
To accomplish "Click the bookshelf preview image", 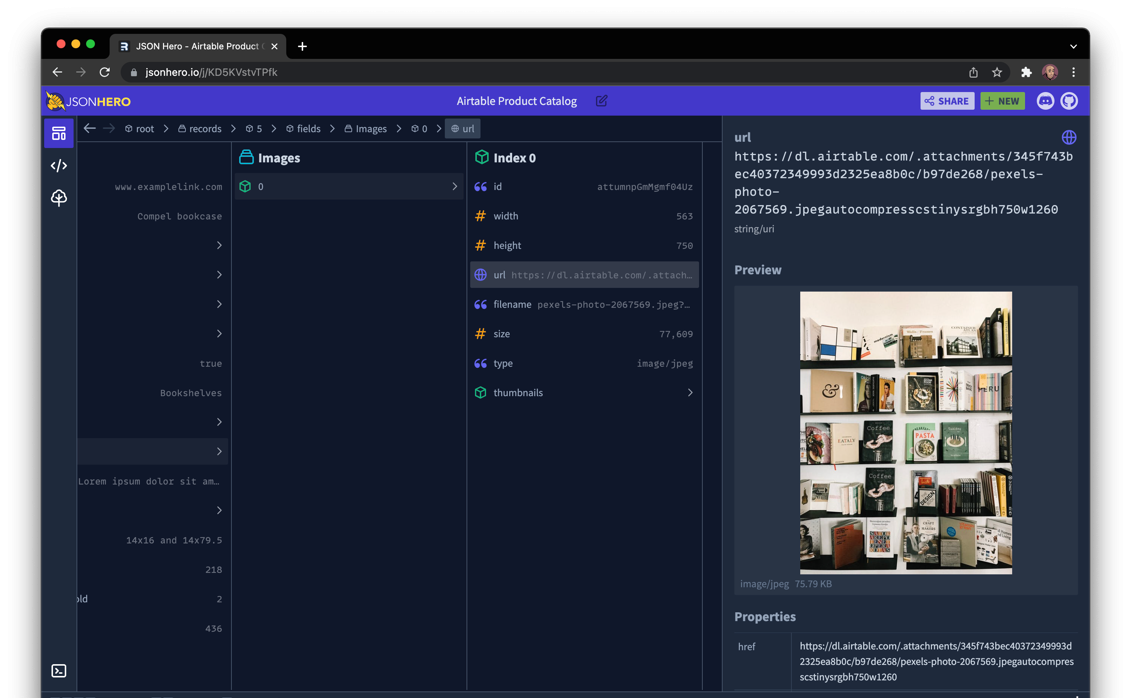I will coord(906,433).
